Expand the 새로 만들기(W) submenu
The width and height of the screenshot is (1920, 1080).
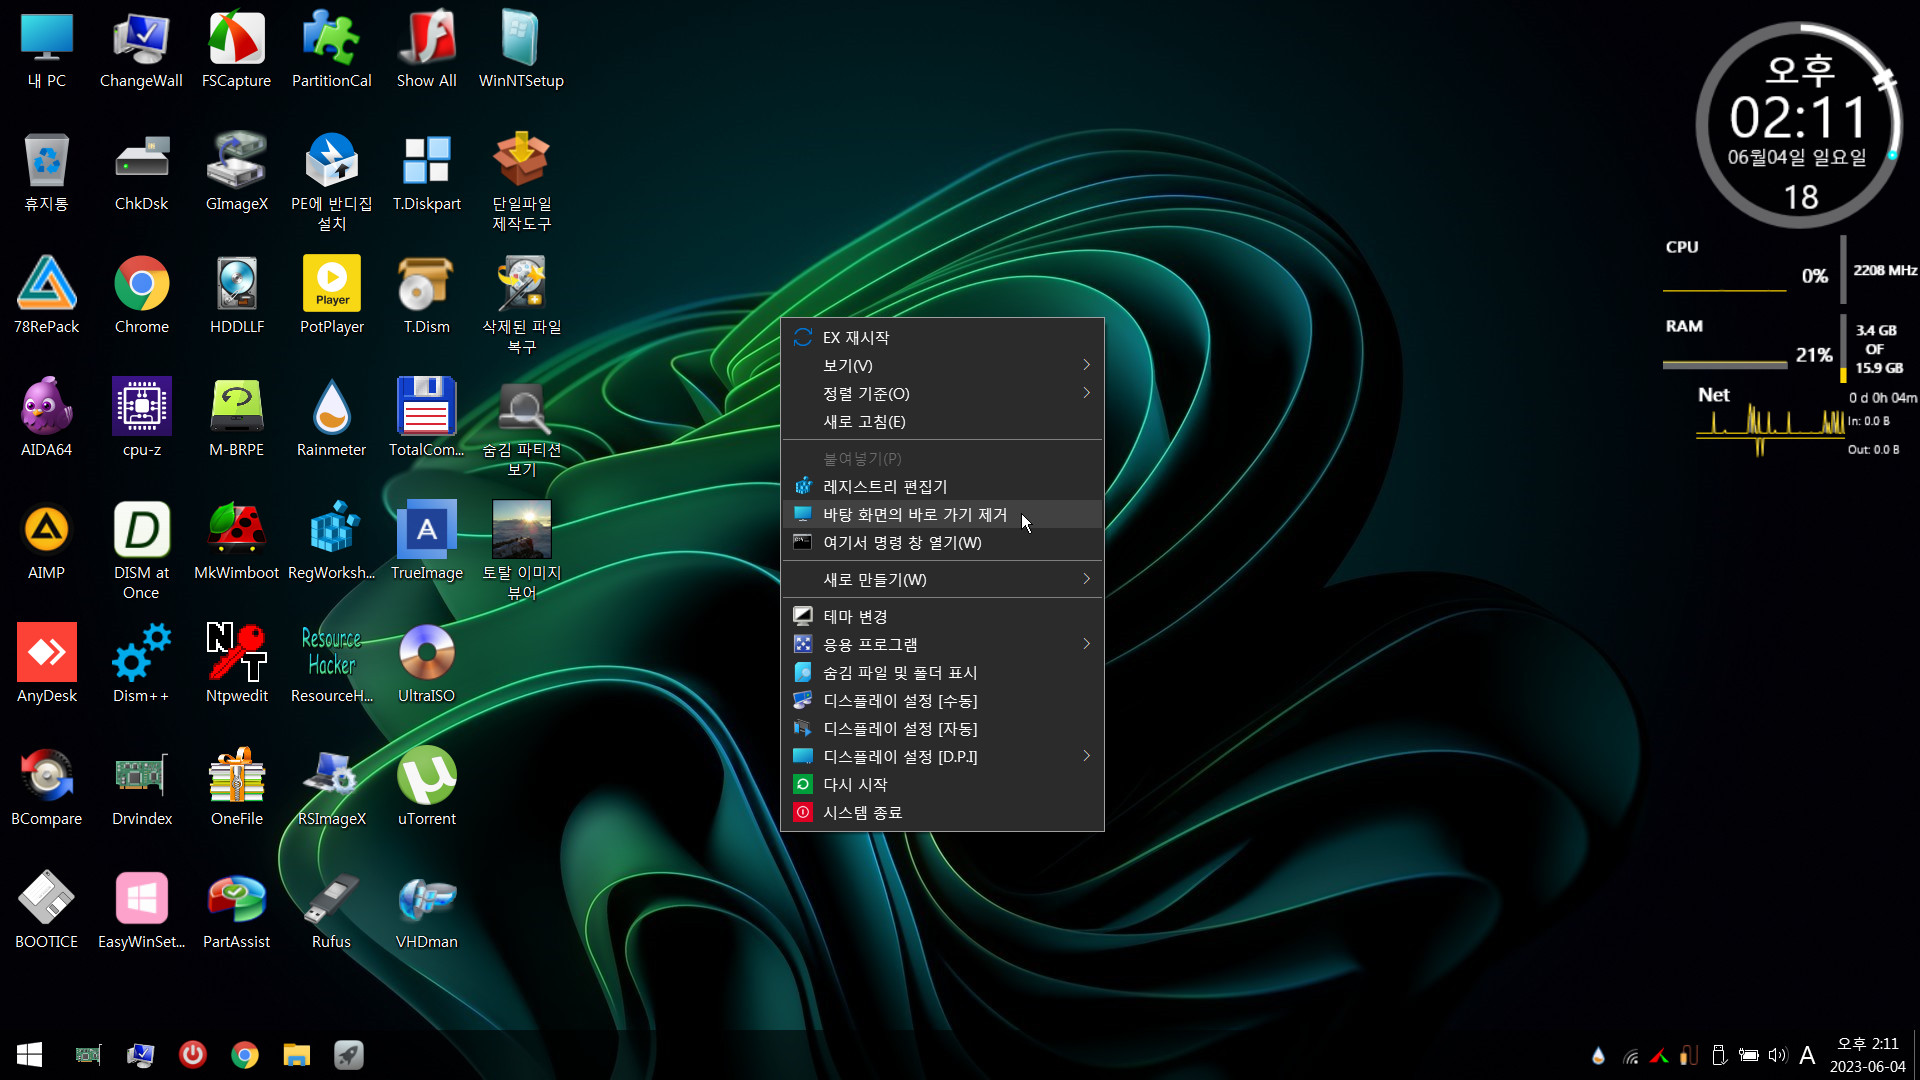coord(942,579)
